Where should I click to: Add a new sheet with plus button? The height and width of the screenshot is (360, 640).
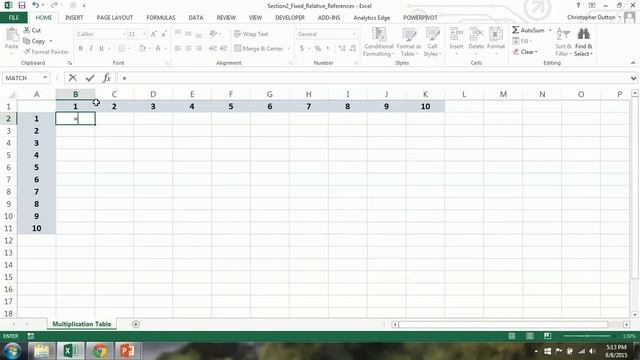tap(136, 324)
